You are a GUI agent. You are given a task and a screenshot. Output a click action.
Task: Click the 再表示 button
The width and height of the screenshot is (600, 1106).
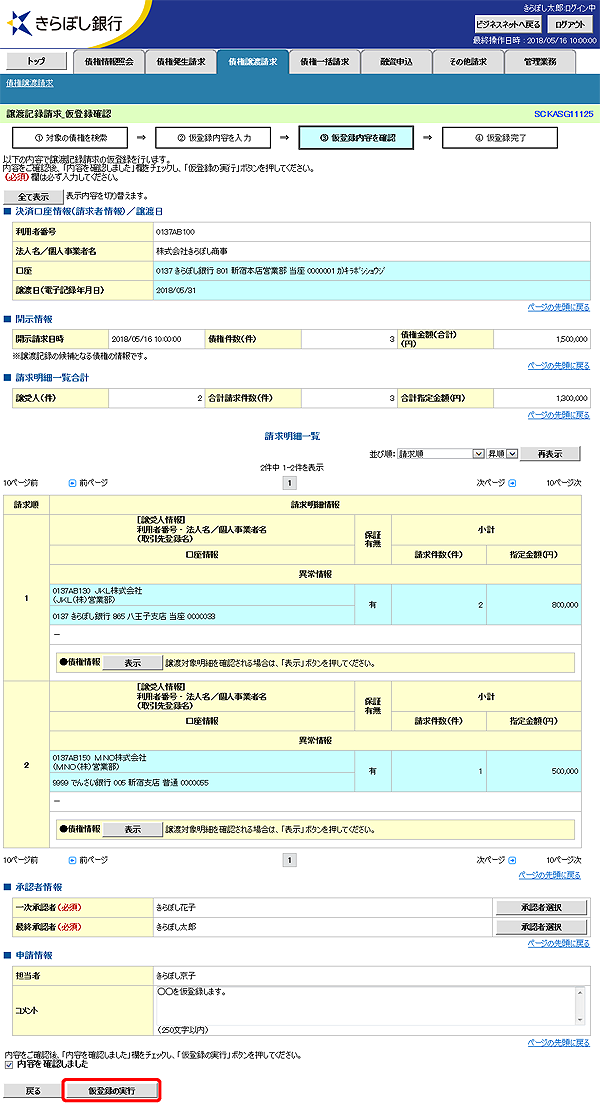point(550,454)
